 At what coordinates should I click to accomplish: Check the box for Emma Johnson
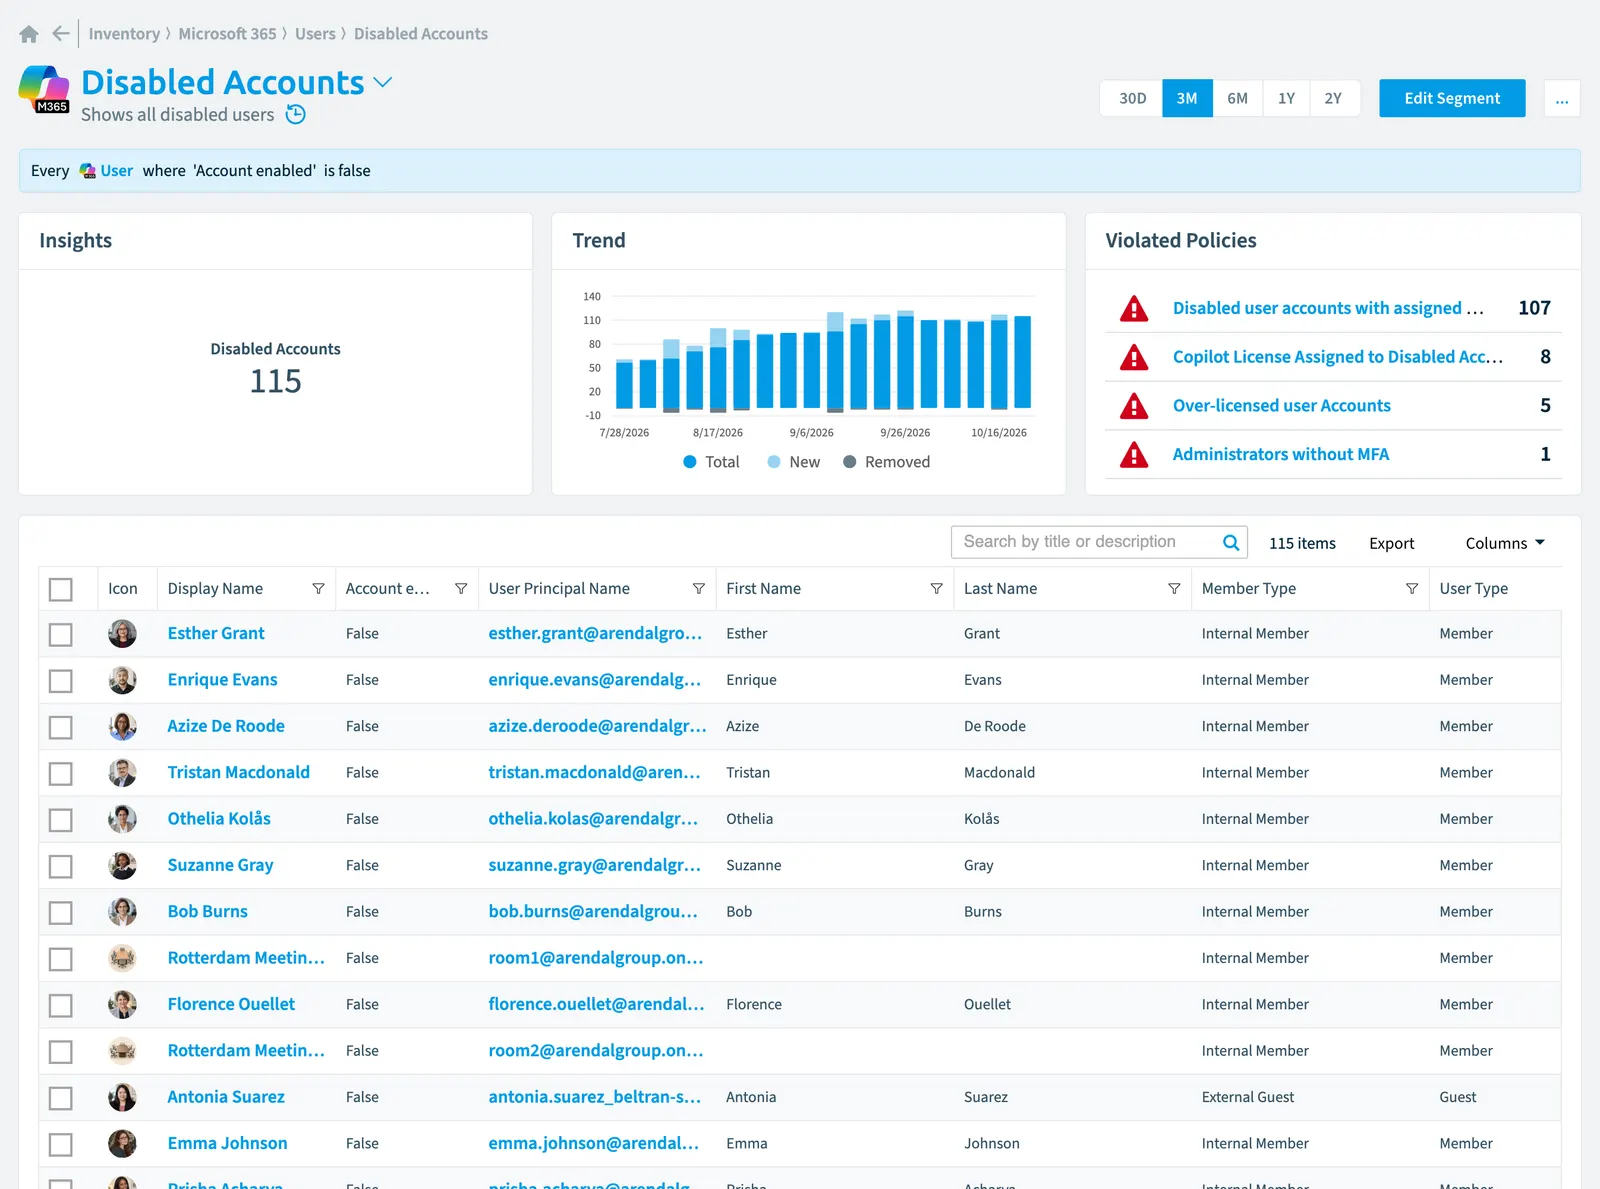pyautogui.click(x=61, y=1144)
